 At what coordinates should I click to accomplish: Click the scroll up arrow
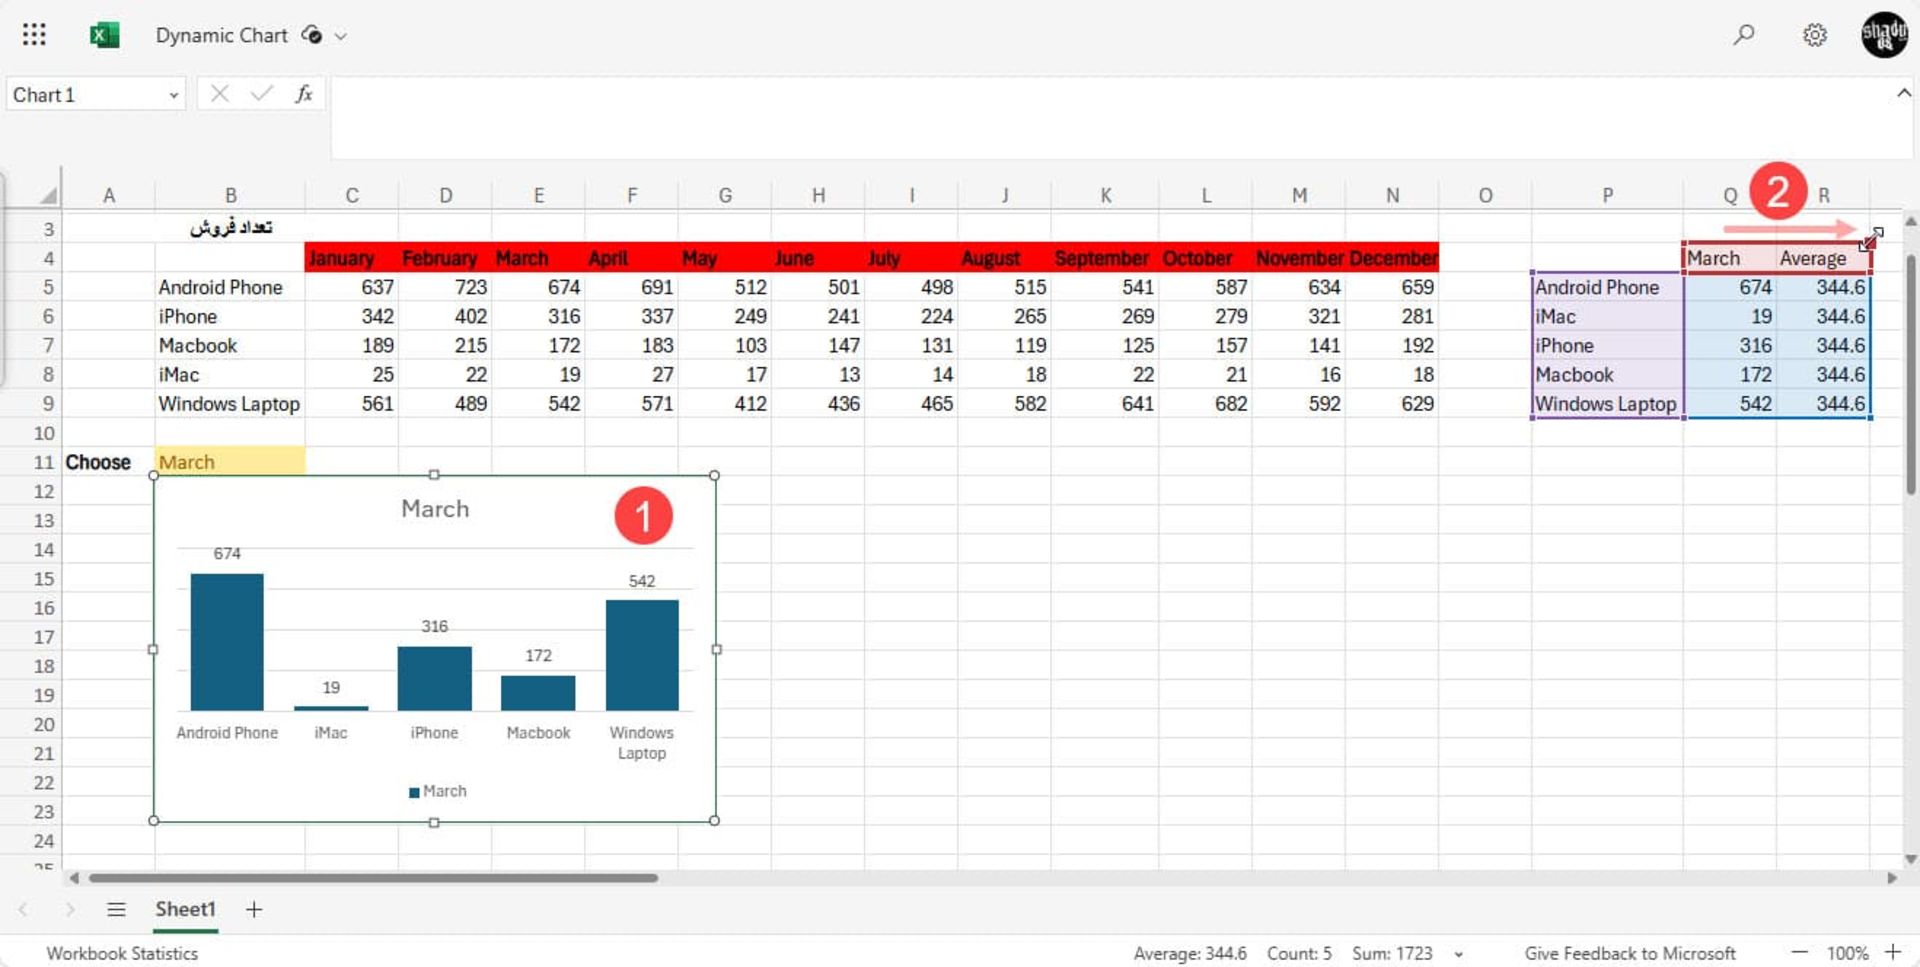(1911, 221)
